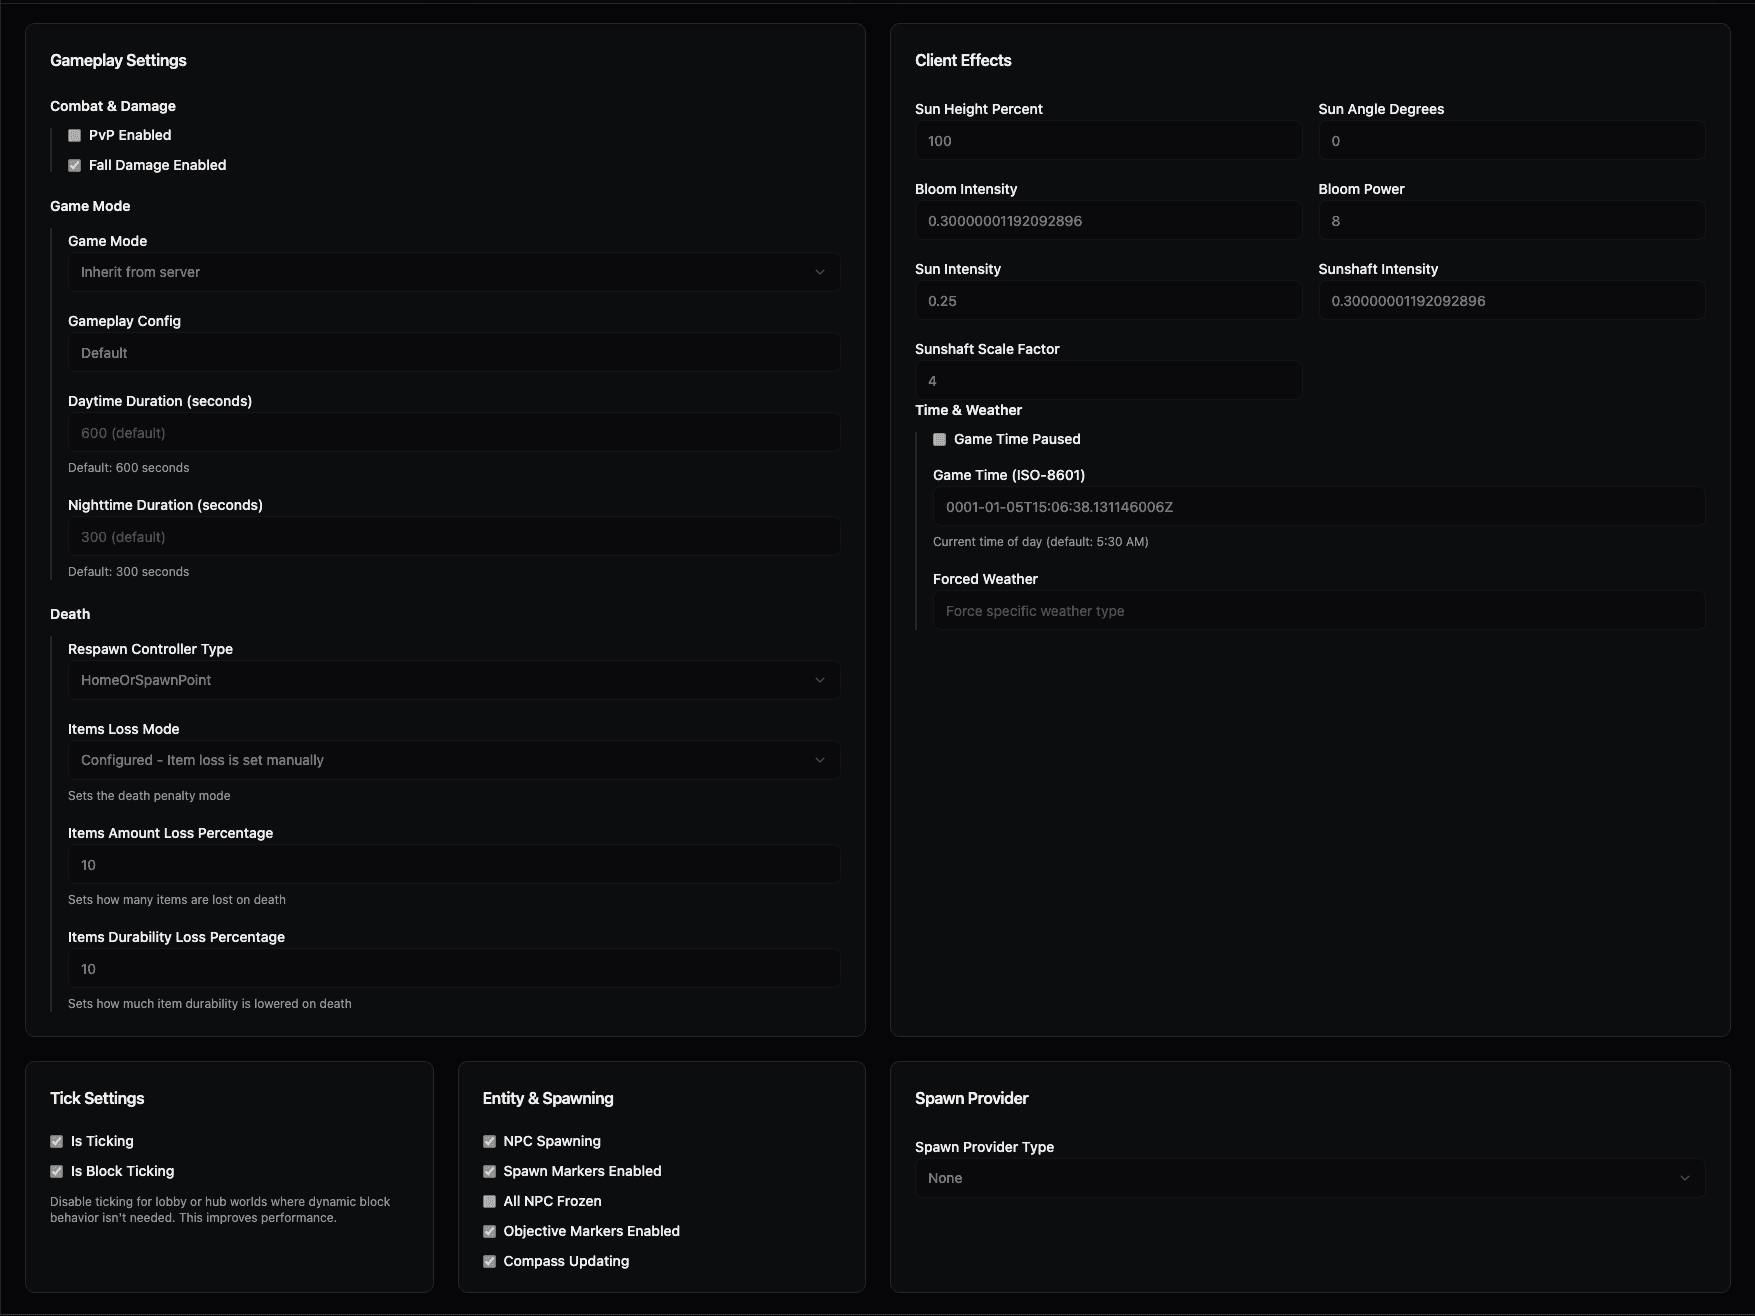Enable All NPC Frozen
The image size is (1755, 1316).
click(x=489, y=1201)
